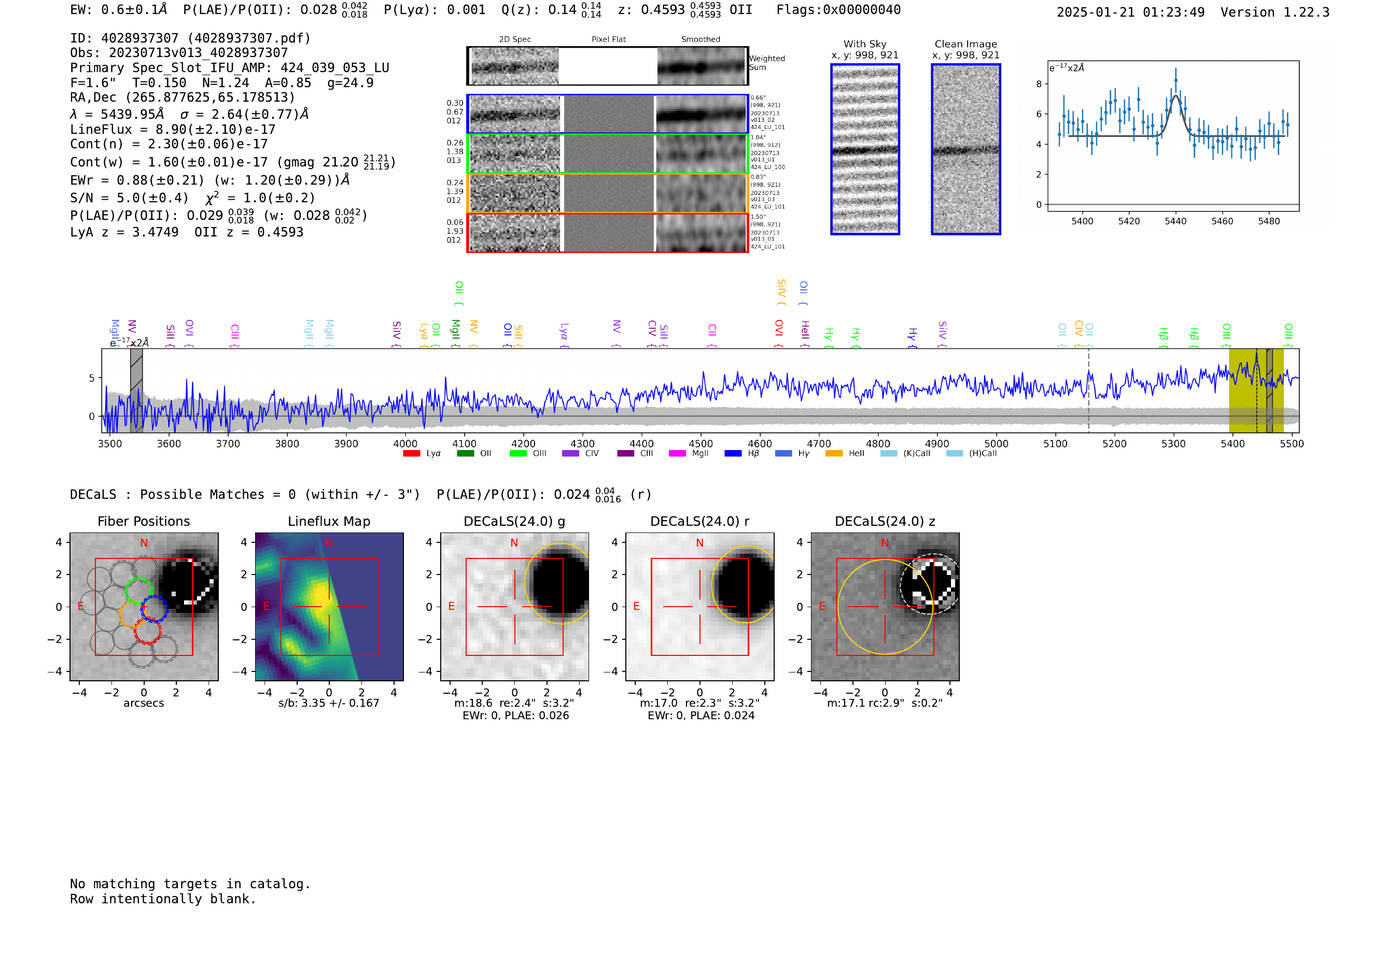Image resolution: width=1400 pixels, height=953 pixels.
Task: Click the 'm:17.1 rc:2.9" s:0.2"' caption
Action: tap(885, 703)
